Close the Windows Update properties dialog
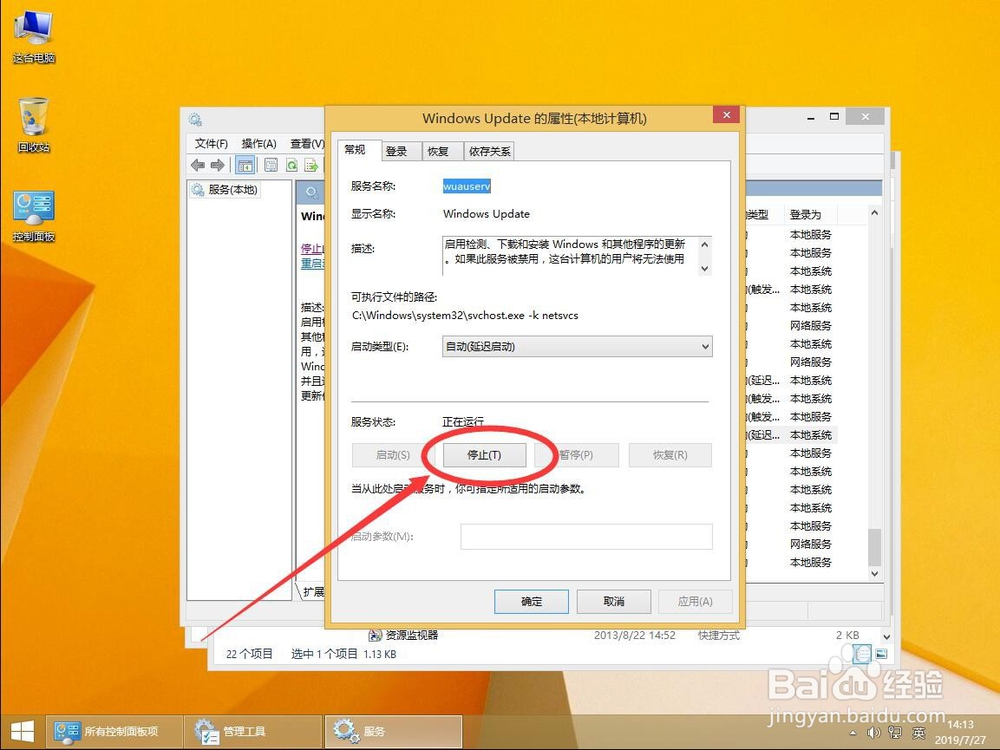The image size is (1000, 750). 726,115
